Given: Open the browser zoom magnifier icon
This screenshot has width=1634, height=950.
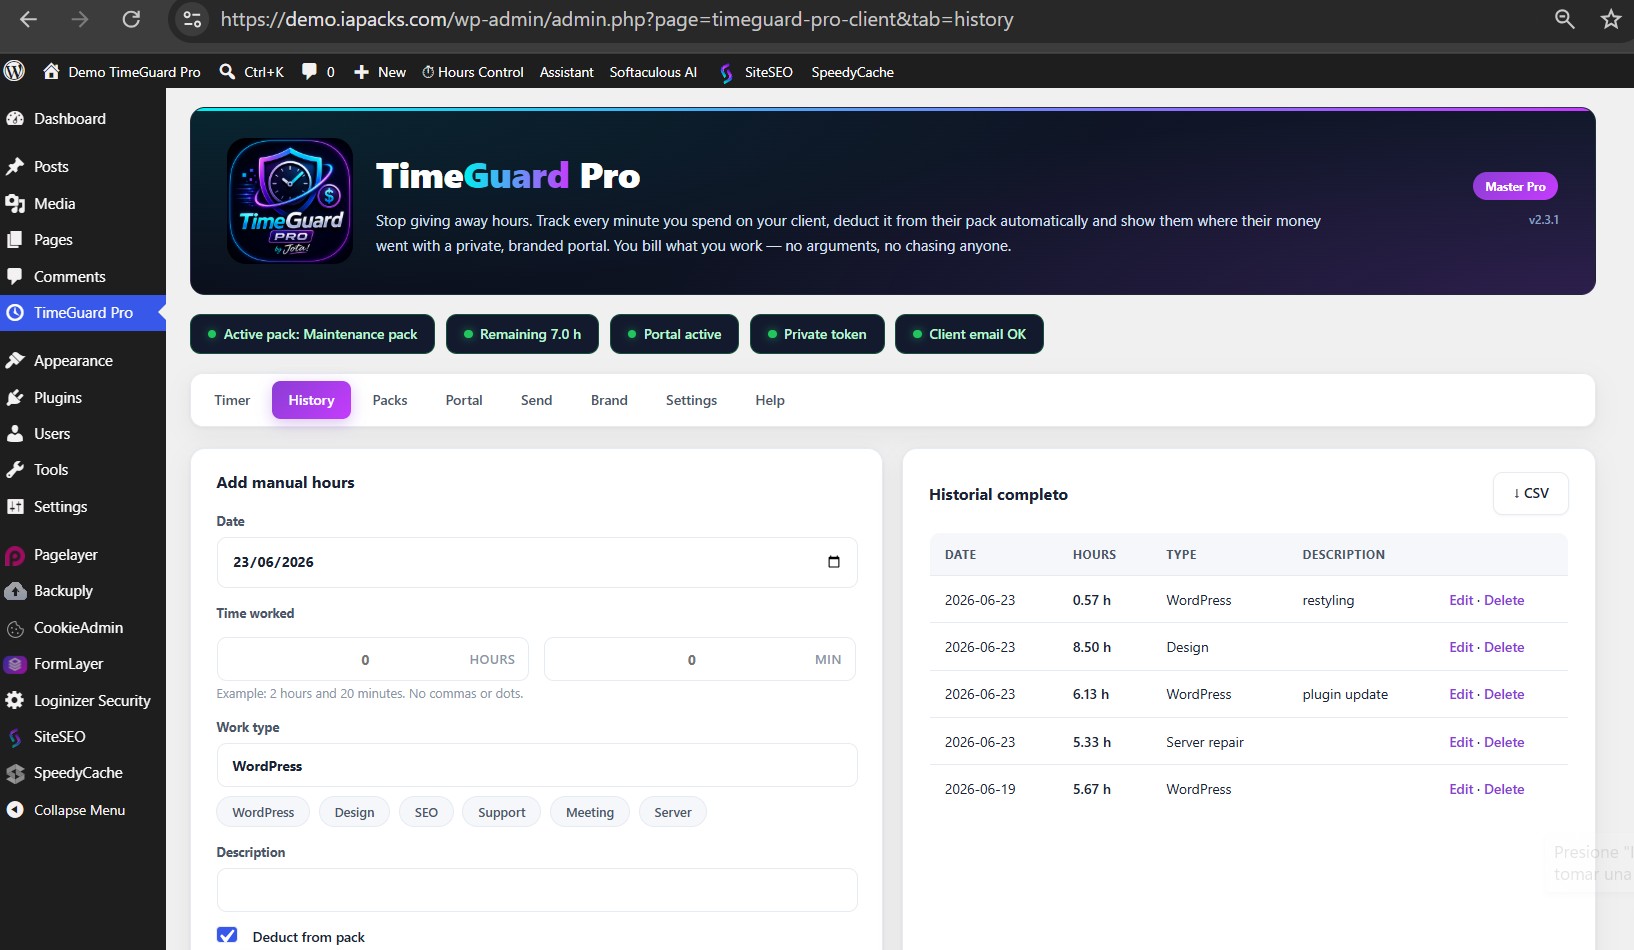Looking at the screenshot, I should [x=1565, y=19].
